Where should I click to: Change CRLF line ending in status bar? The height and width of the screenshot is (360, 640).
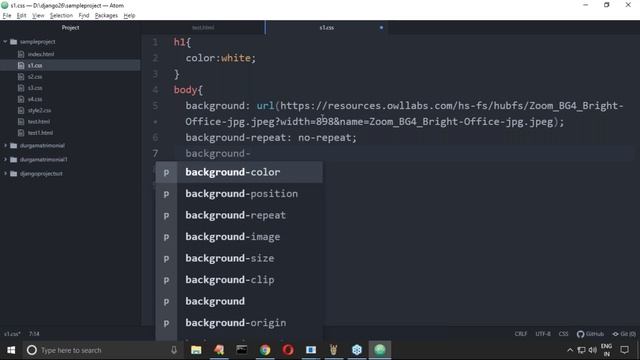[520, 334]
